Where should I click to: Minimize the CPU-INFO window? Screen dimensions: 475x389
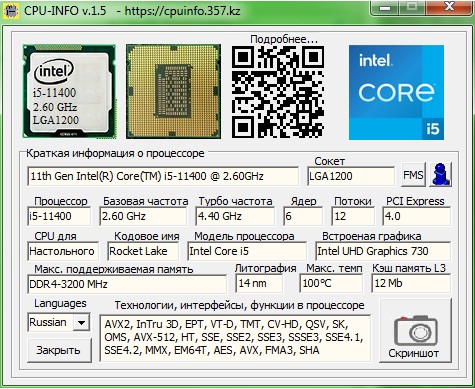pyautogui.click(x=385, y=8)
